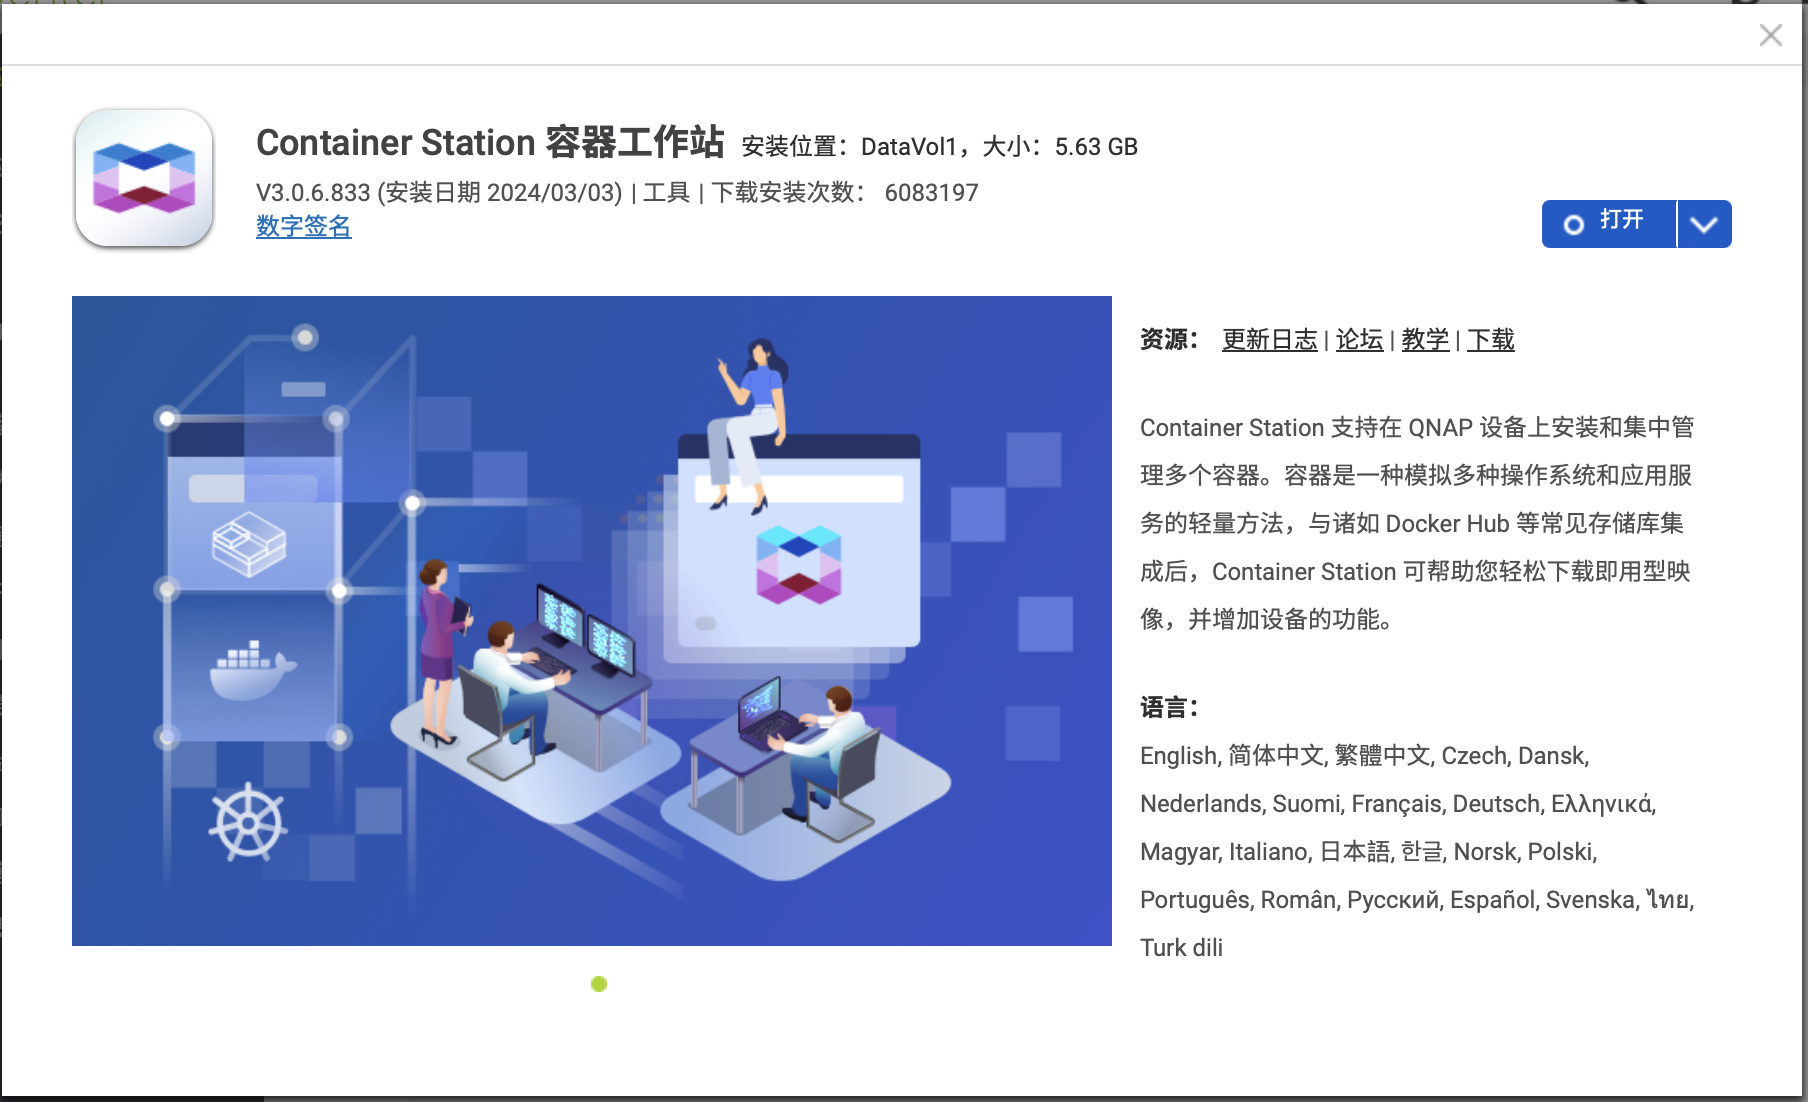Click the Container Station app icon
Screen dimensions: 1808x1102
click(x=144, y=179)
